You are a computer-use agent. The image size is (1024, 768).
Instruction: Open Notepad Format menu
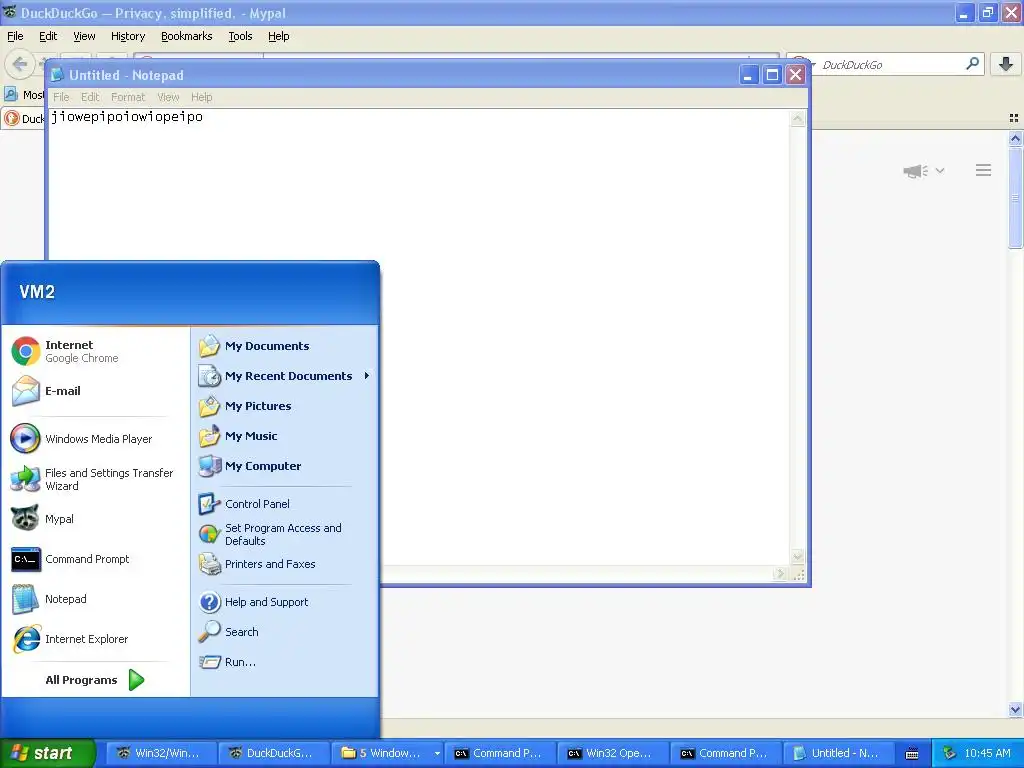pyautogui.click(x=128, y=97)
